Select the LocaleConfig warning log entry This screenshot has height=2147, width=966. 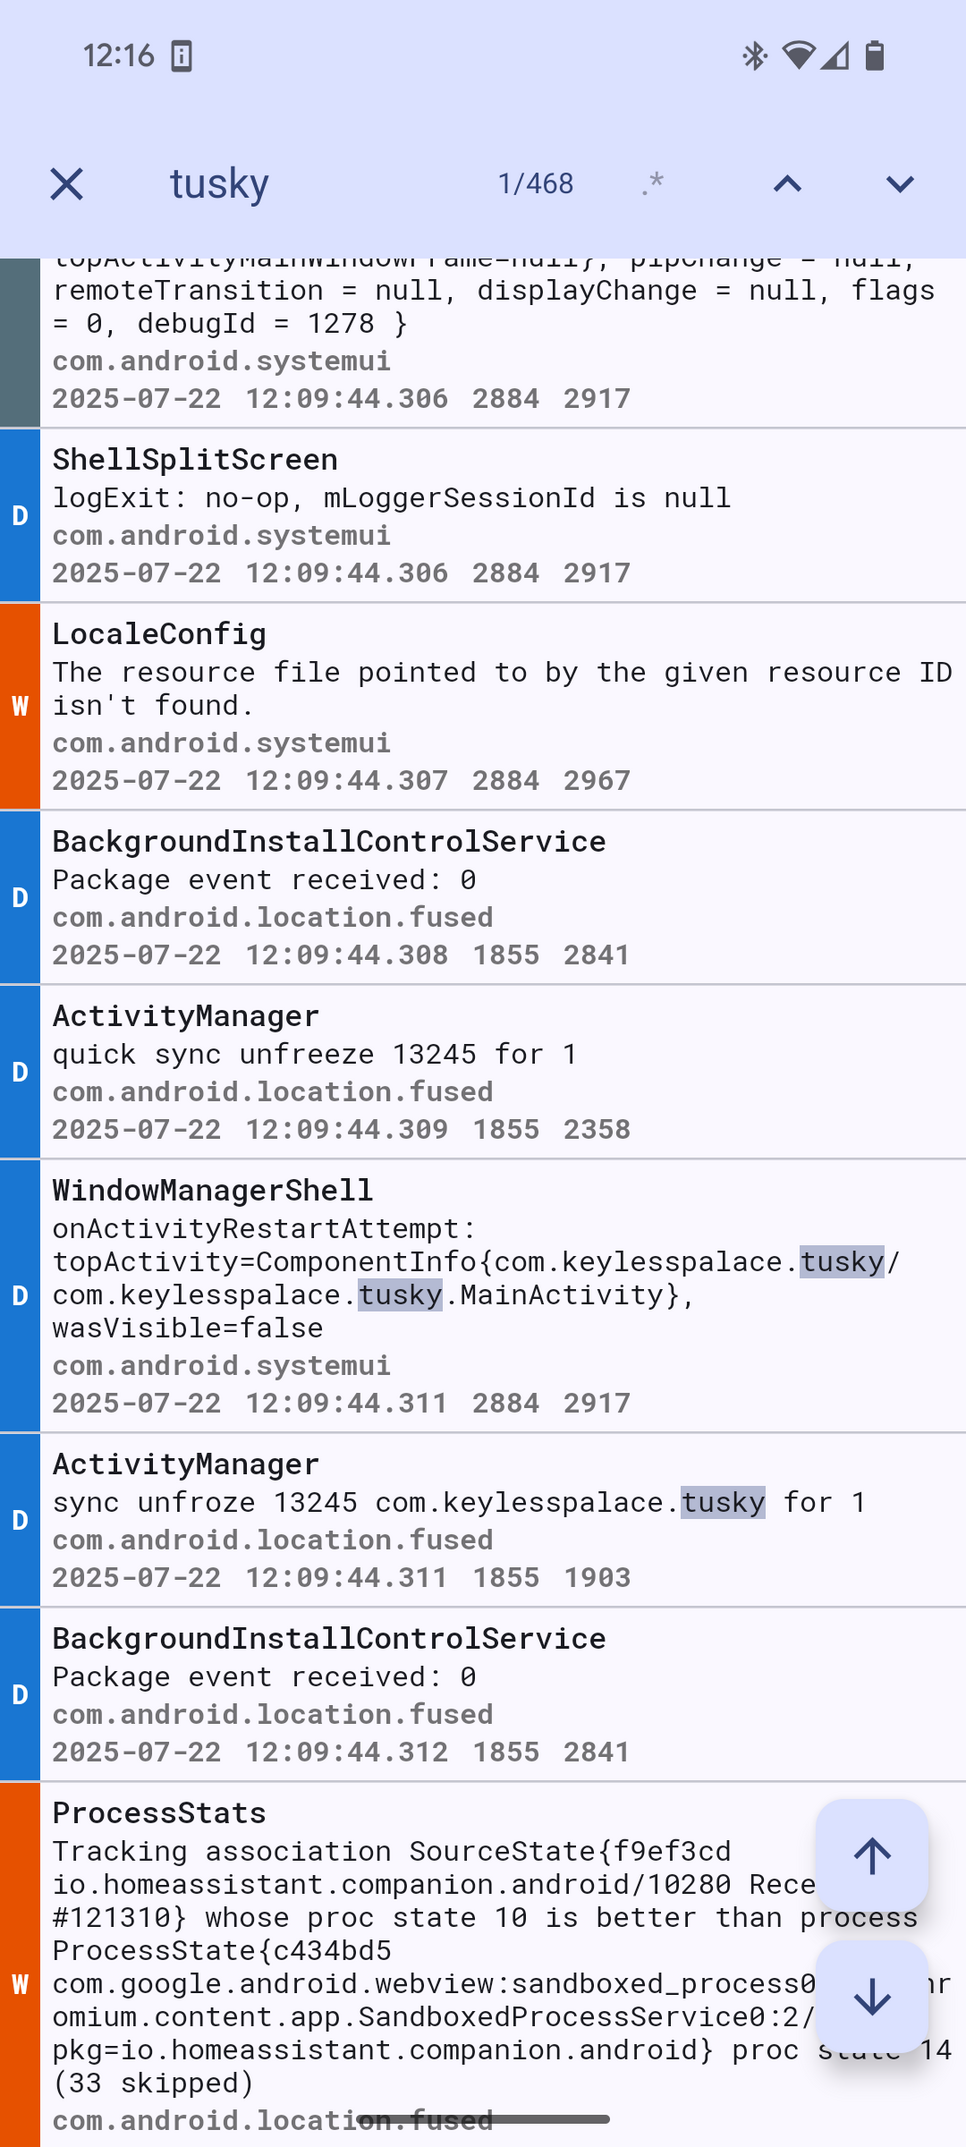click(x=500, y=706)
